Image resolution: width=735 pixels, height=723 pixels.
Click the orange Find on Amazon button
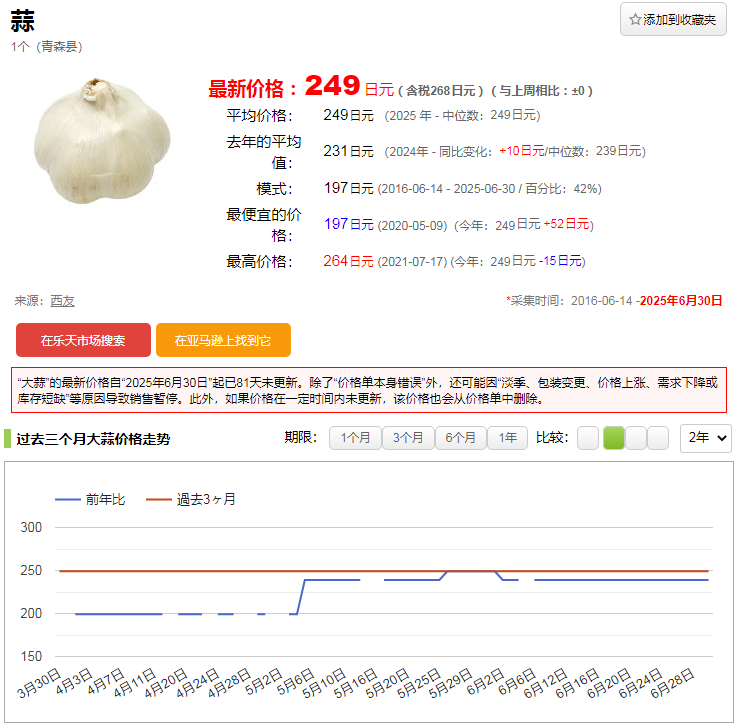pos(223,340)
